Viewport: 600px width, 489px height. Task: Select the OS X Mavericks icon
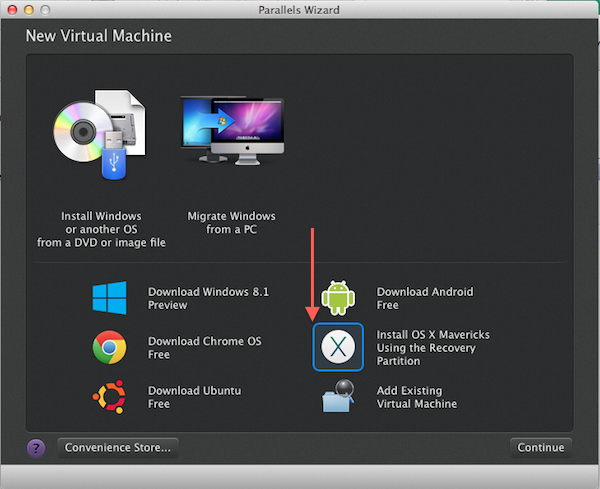click(x=338, y=347)
